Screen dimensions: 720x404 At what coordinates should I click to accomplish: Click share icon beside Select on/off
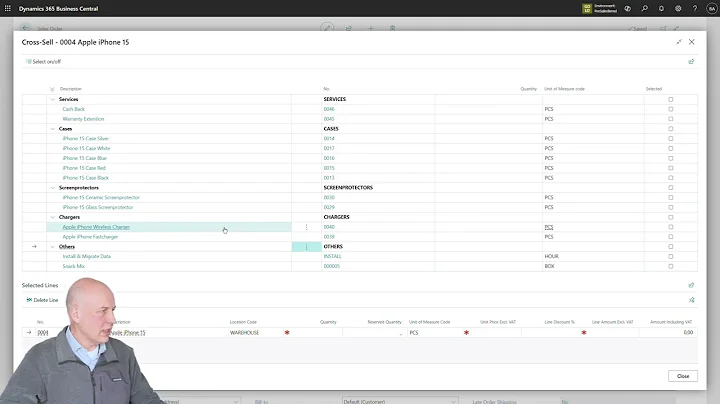(x=691, y=62)
